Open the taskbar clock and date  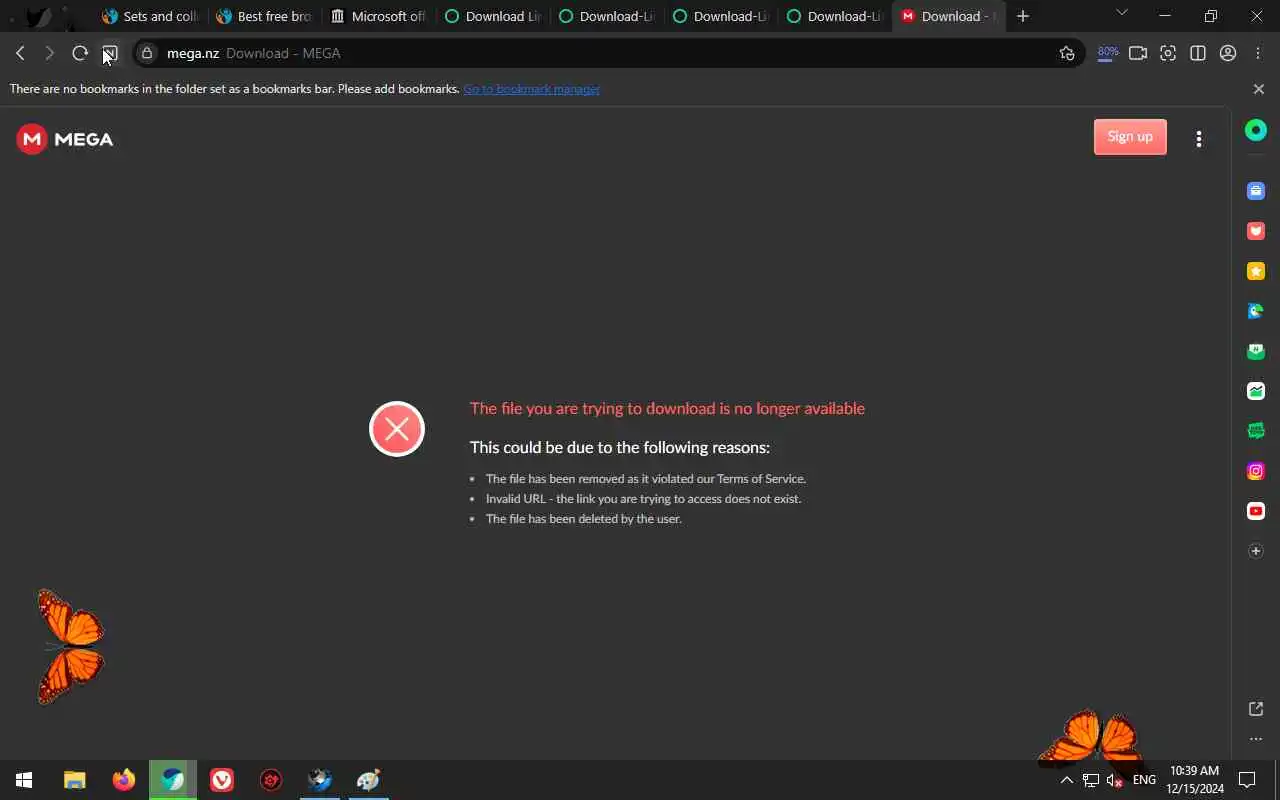[1194, 780]
